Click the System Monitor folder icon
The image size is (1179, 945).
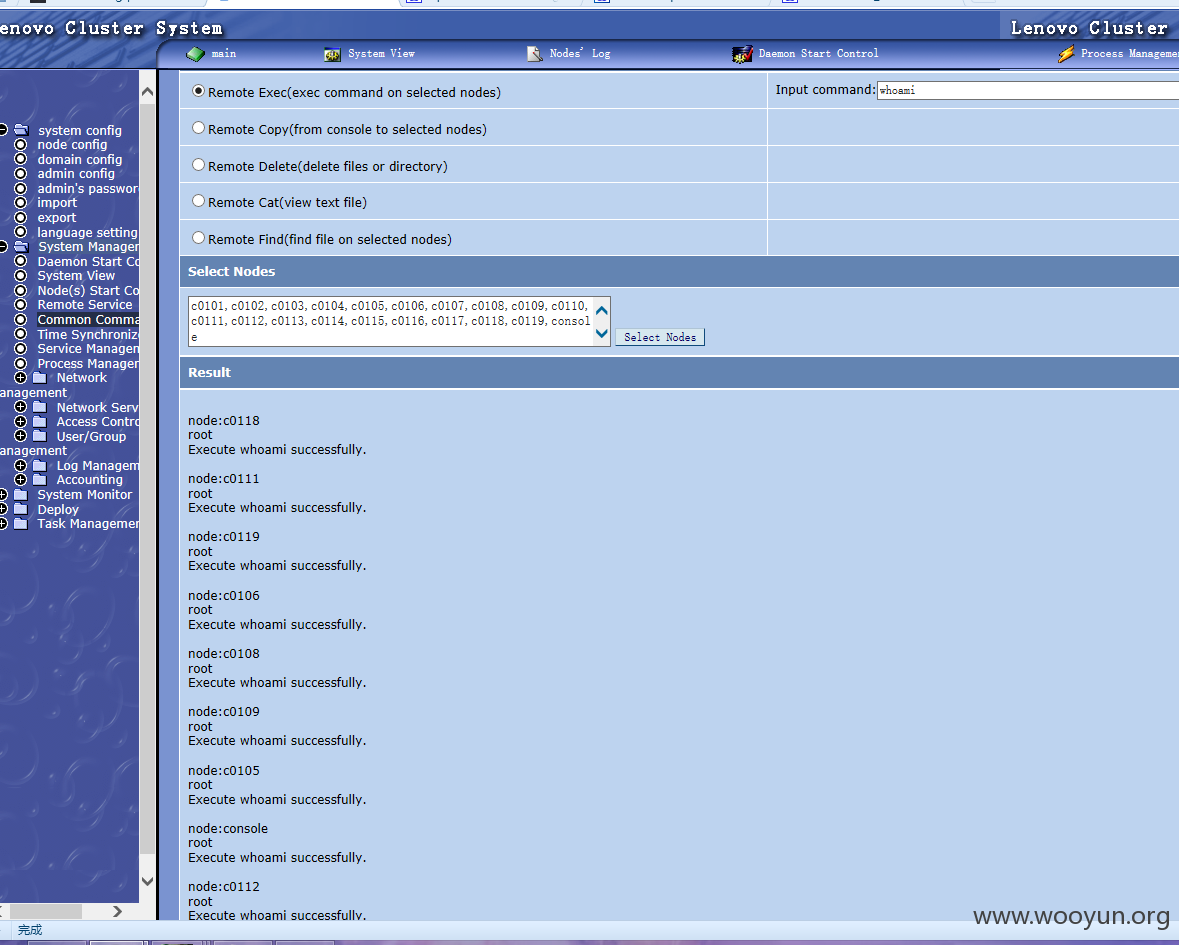click(21, 495)
